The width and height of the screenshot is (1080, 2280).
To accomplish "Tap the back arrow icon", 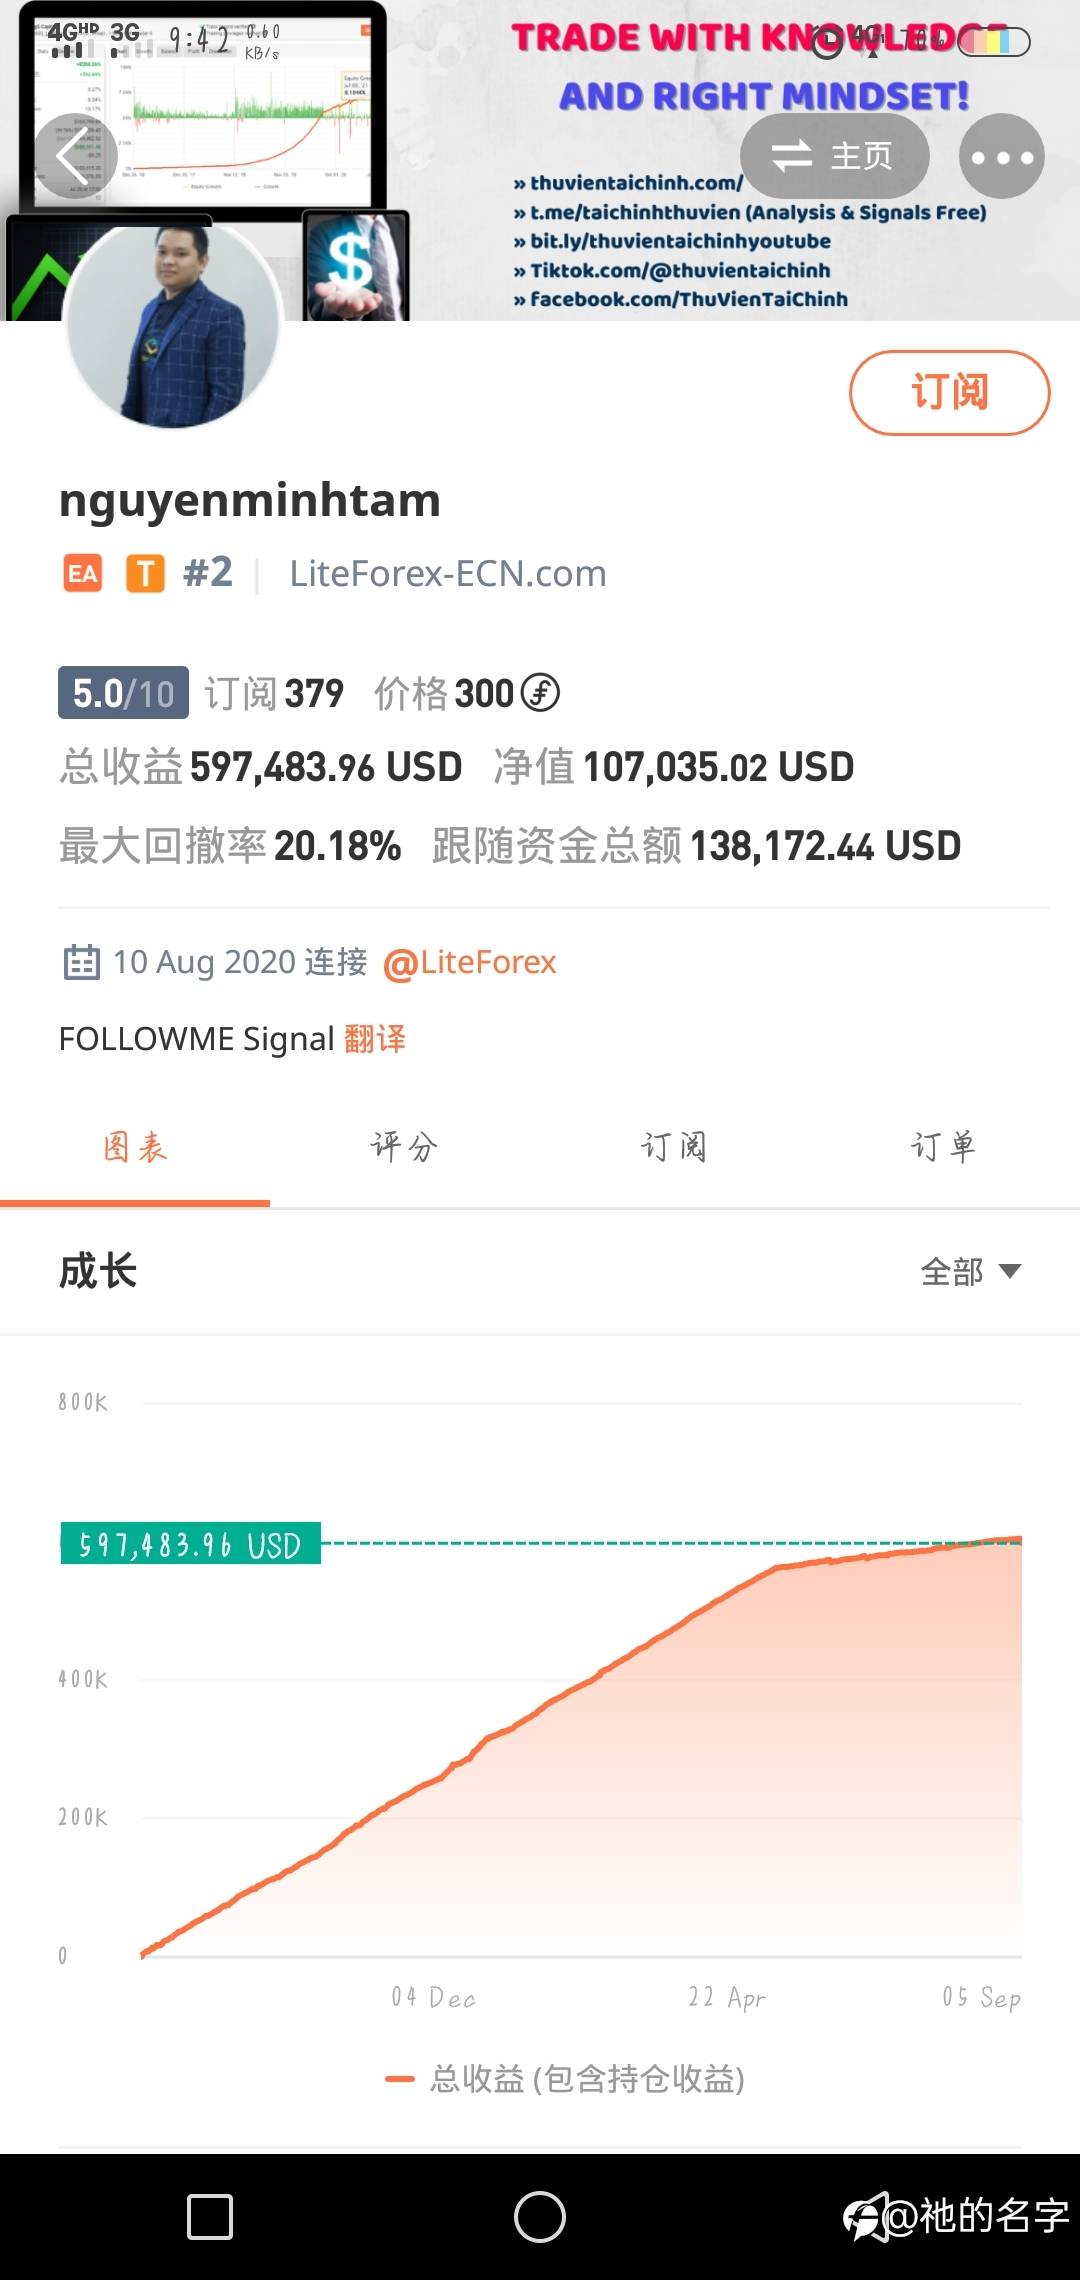I will [x=75, y=156].
